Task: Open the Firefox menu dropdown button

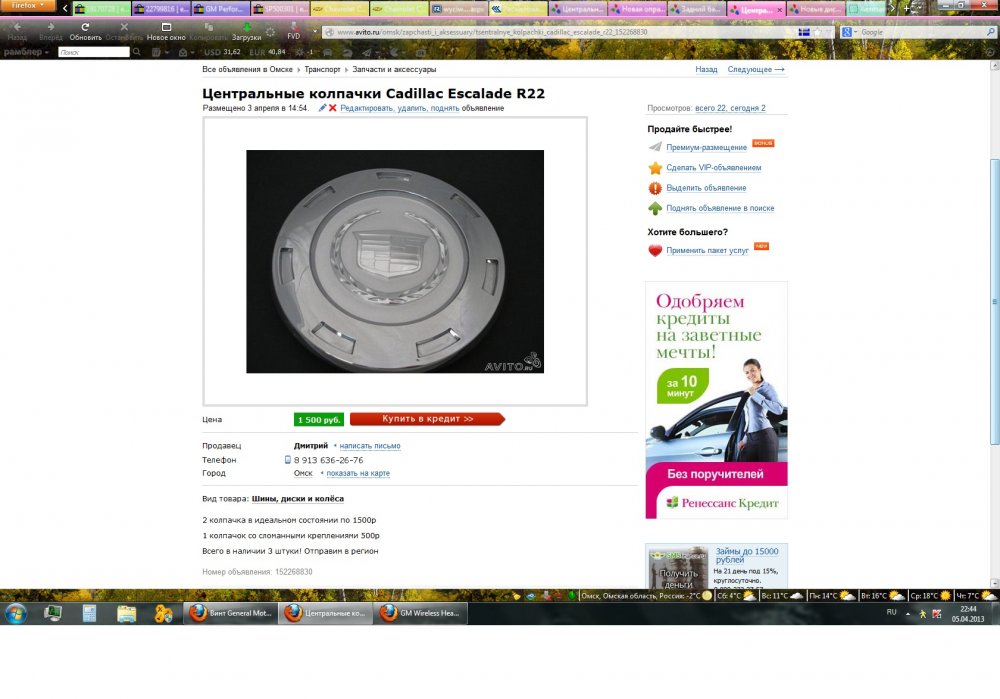Action: tap(28, 6)
